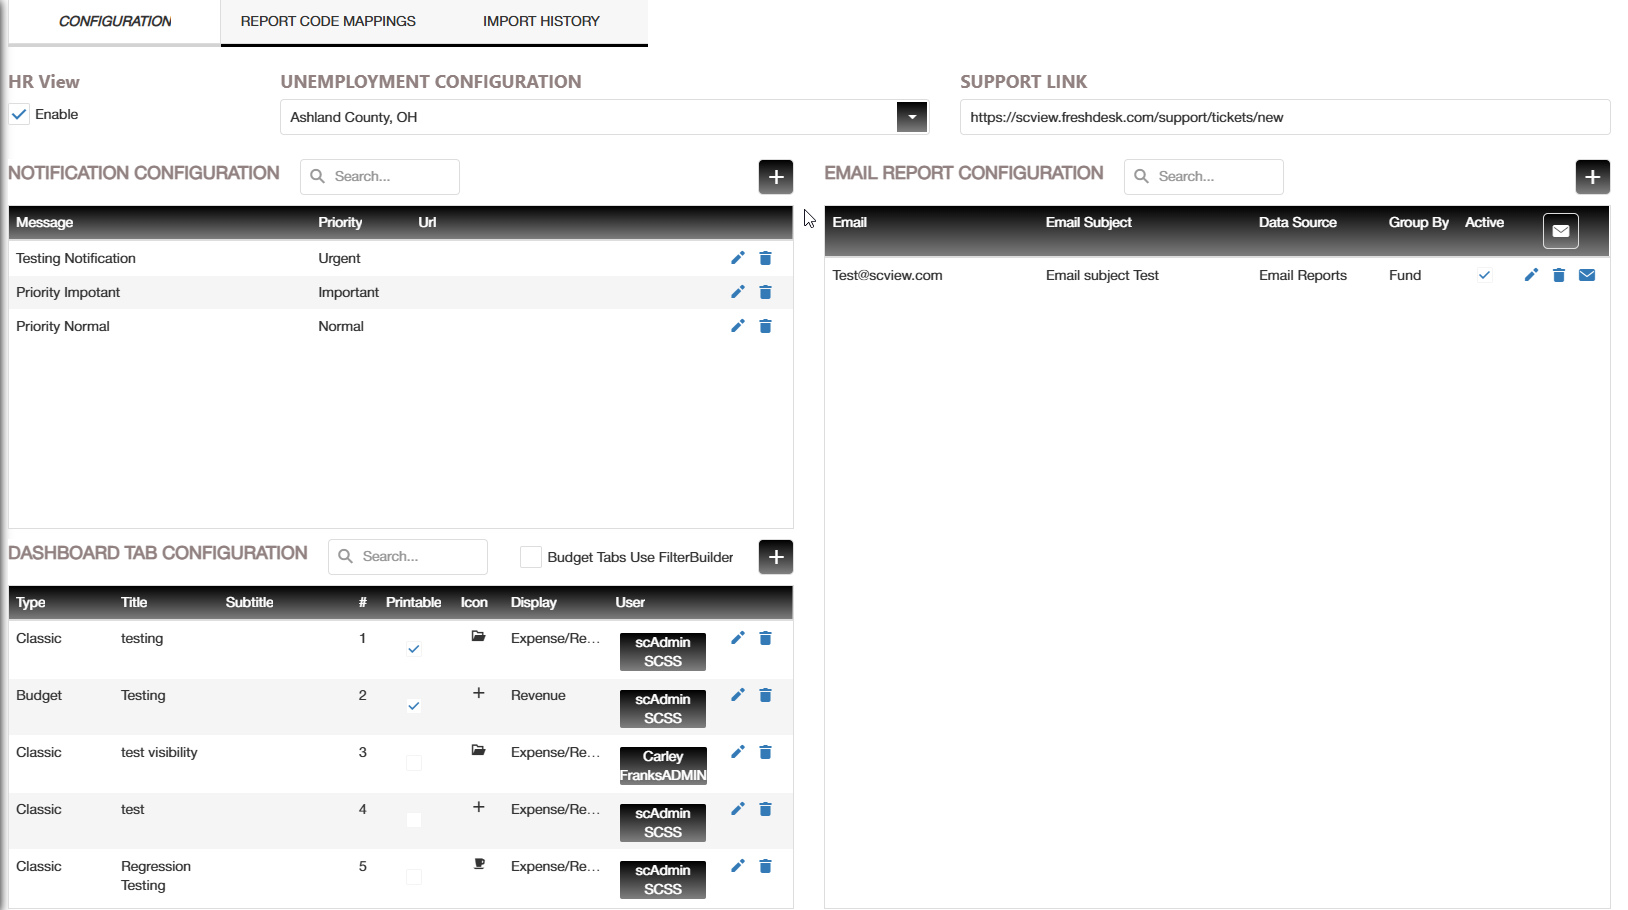Click the Notification Configuration search field

point(380,177)
